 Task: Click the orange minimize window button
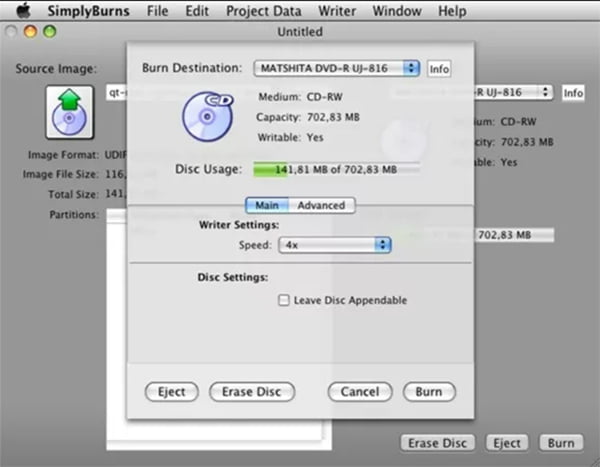point(31,31)
